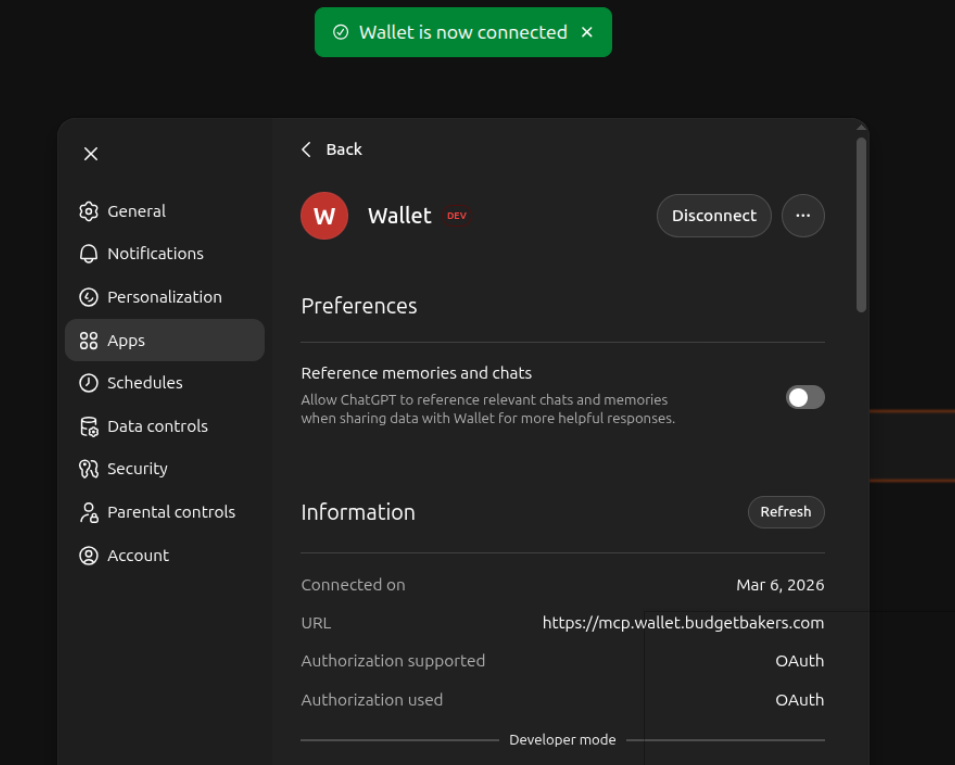Refresh the Wallet connection information
This screenshot has width=955, height=765.
786,511
